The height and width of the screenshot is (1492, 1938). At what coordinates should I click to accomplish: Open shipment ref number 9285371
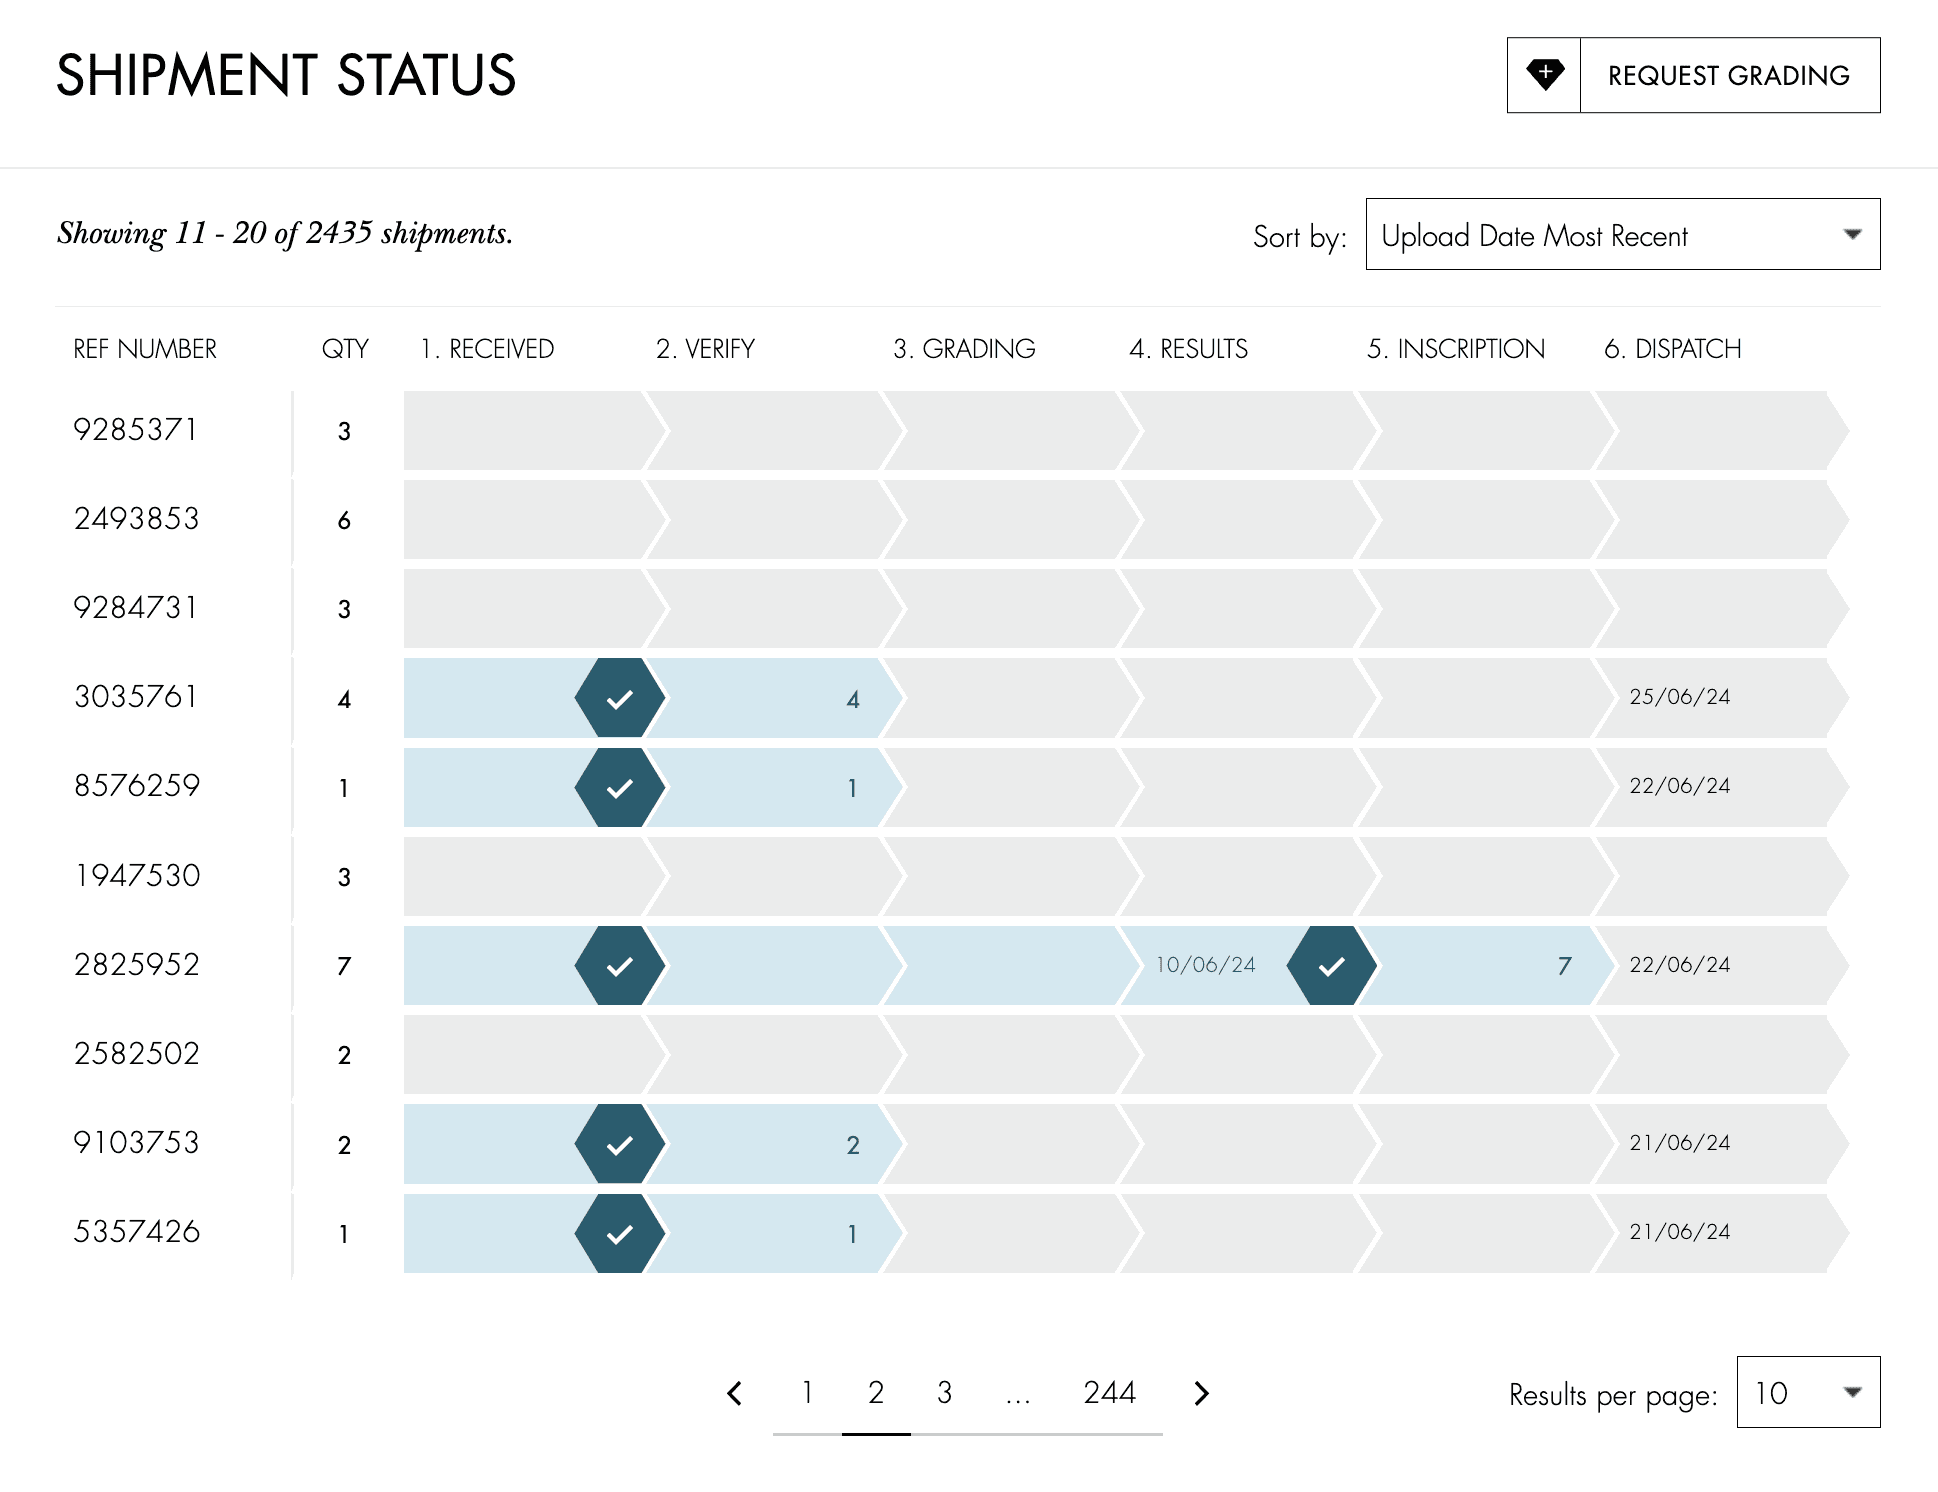pos(135,430)
